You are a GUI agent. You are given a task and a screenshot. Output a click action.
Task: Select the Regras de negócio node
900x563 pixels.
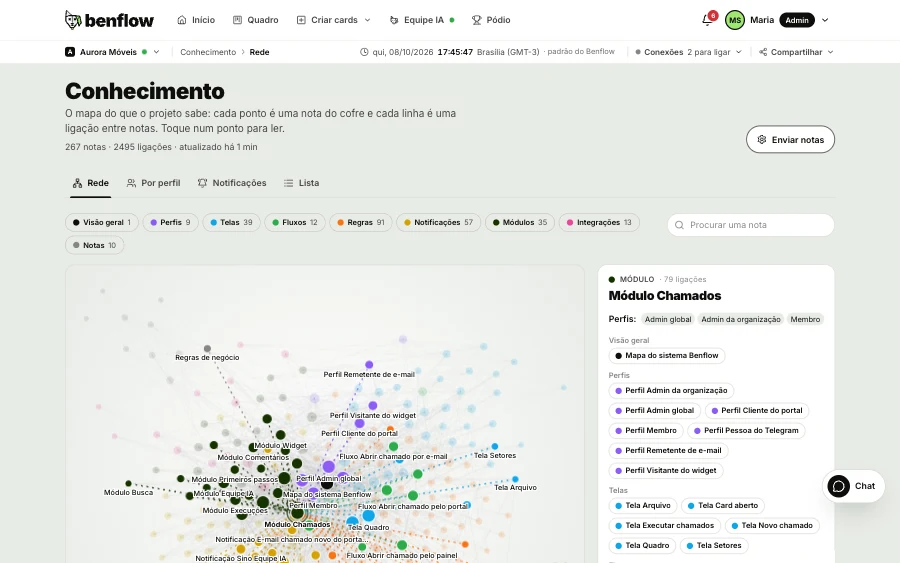[x=207, y=348]
